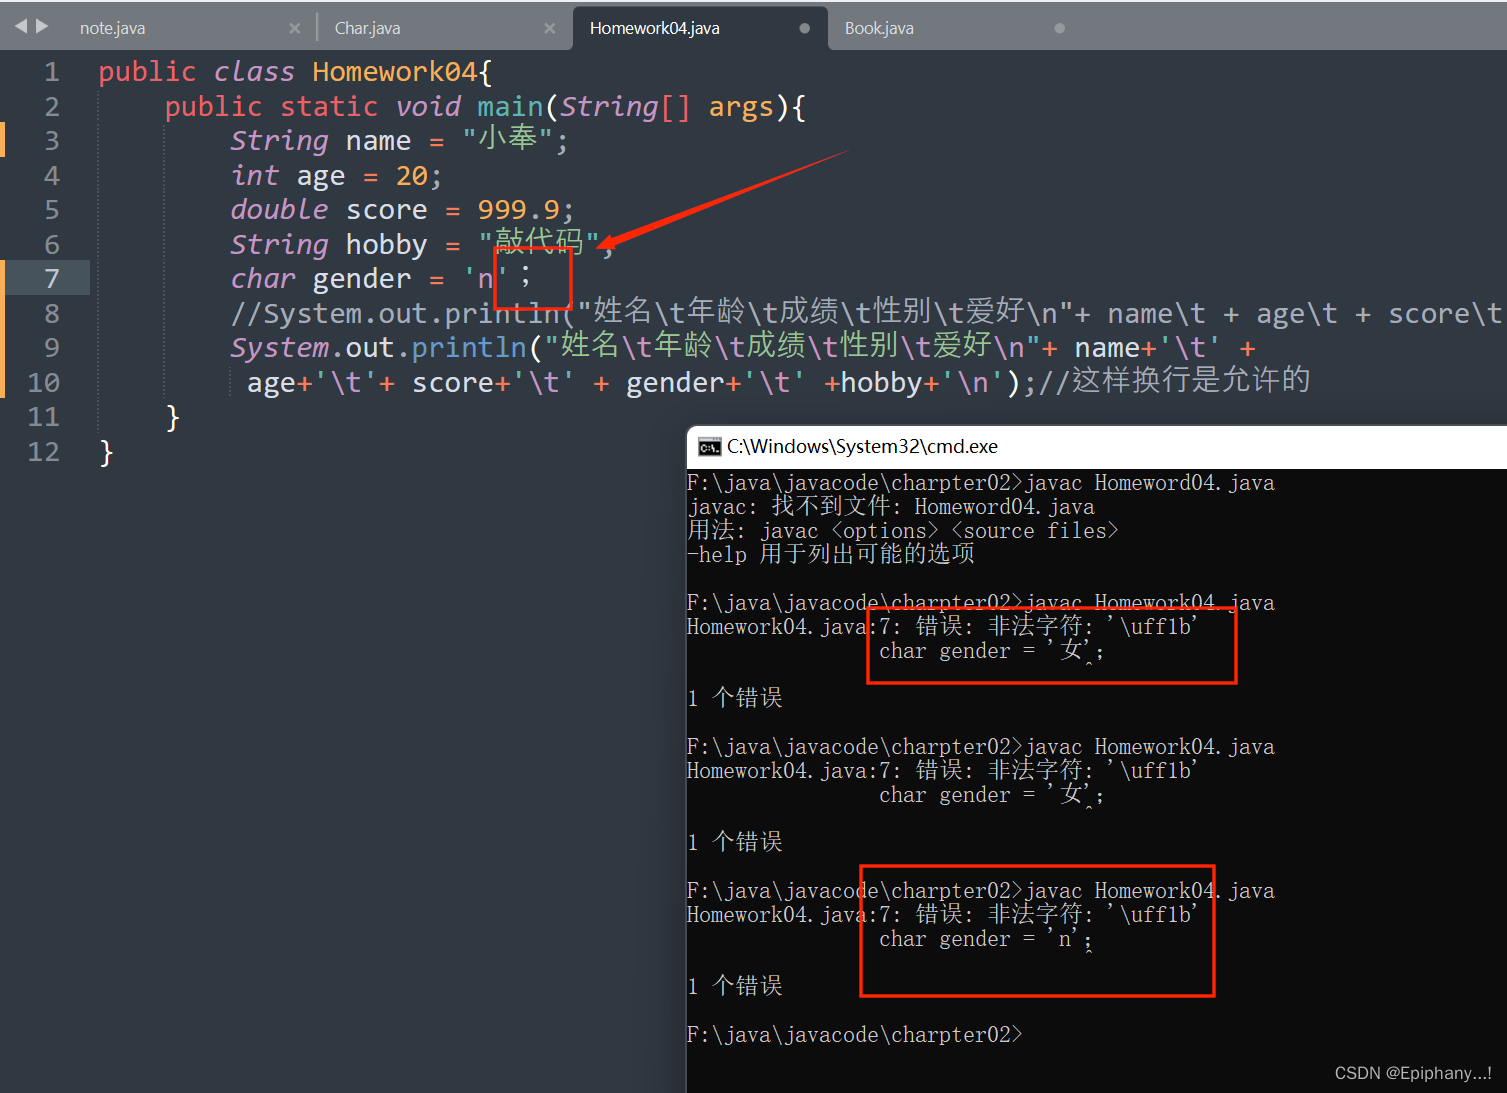Click line number 3 in gutter
The height and width of the screenshot is (1093, 1507).
[52, 141]
